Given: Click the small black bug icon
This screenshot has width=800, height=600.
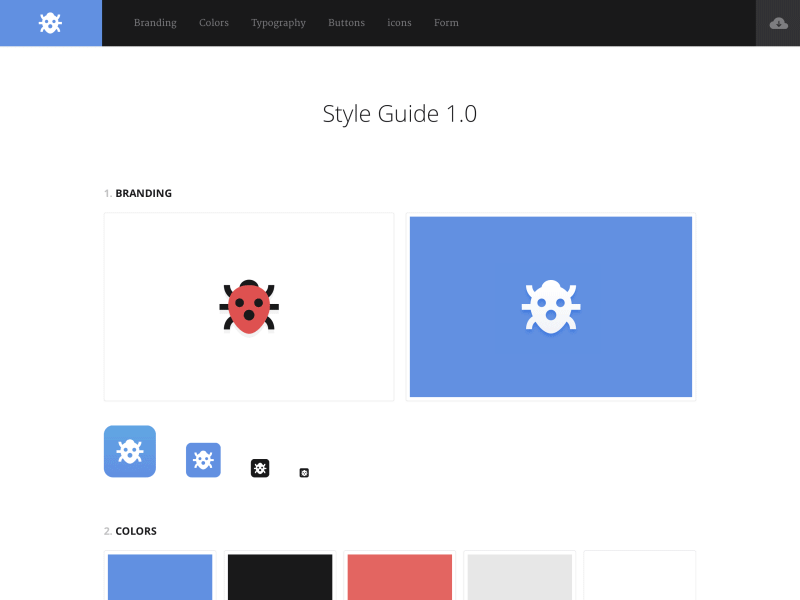Looking at the screenshot, I should pos(260,468).
